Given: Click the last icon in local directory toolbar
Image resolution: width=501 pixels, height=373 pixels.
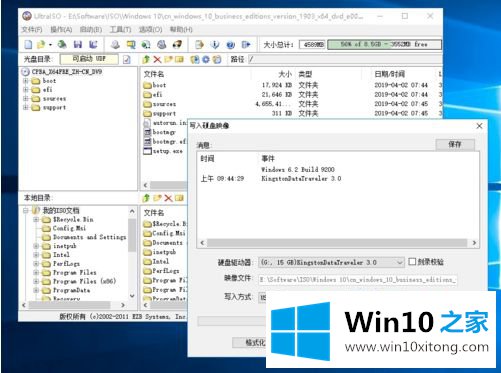Looking at the screenshot, I should tap(180, 198).
